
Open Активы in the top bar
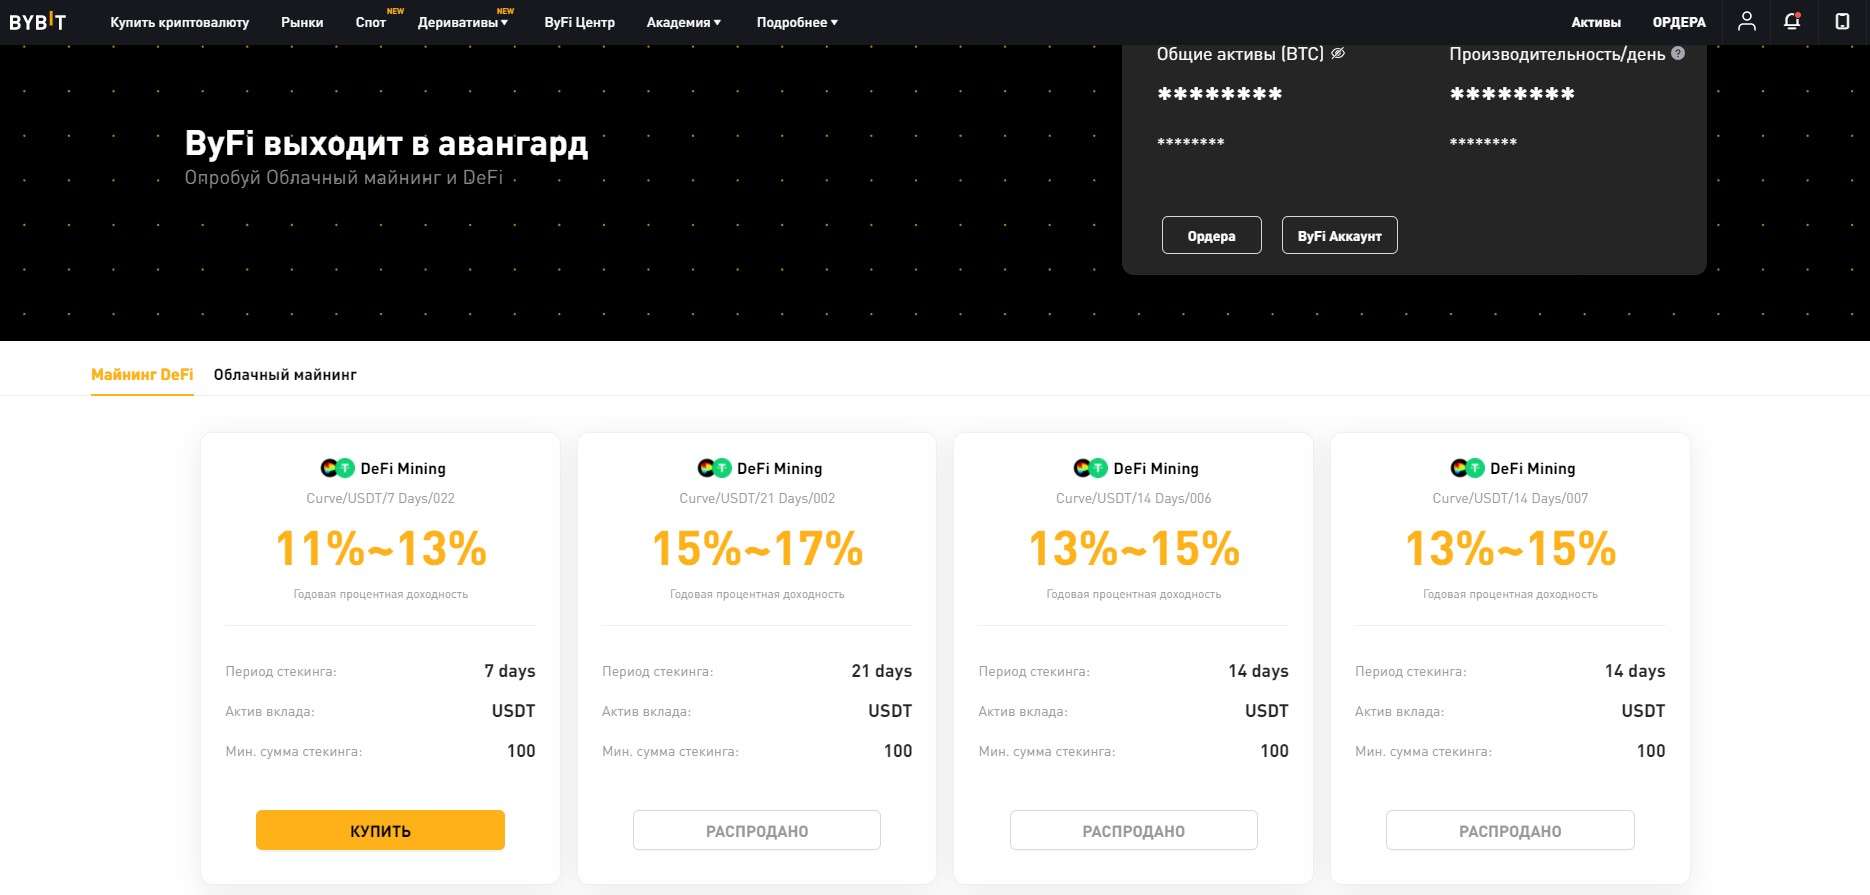(x=1596, y=22)
